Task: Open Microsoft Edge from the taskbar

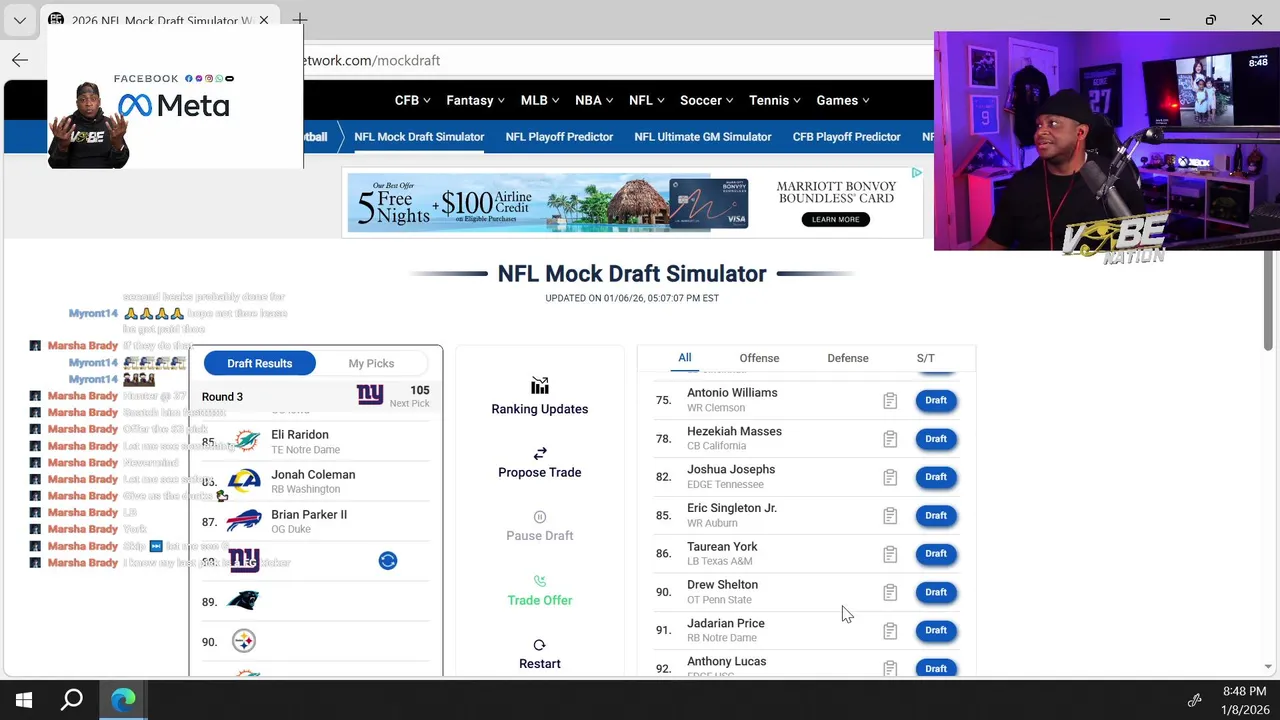Action: point(123,700)
